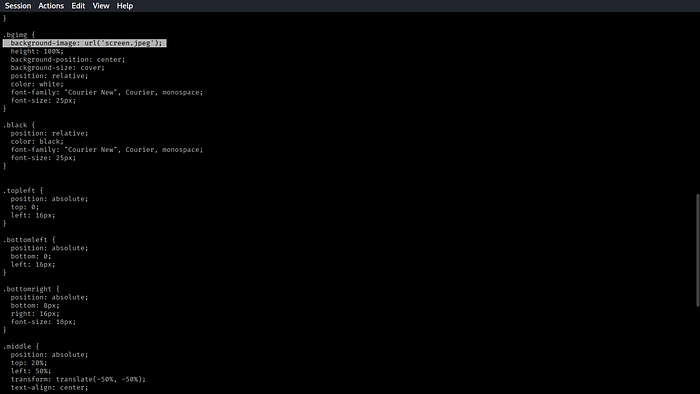This screenshot has height=394, width=700.
Task: Click the 'color: white;' line
Action: (37, 84)
